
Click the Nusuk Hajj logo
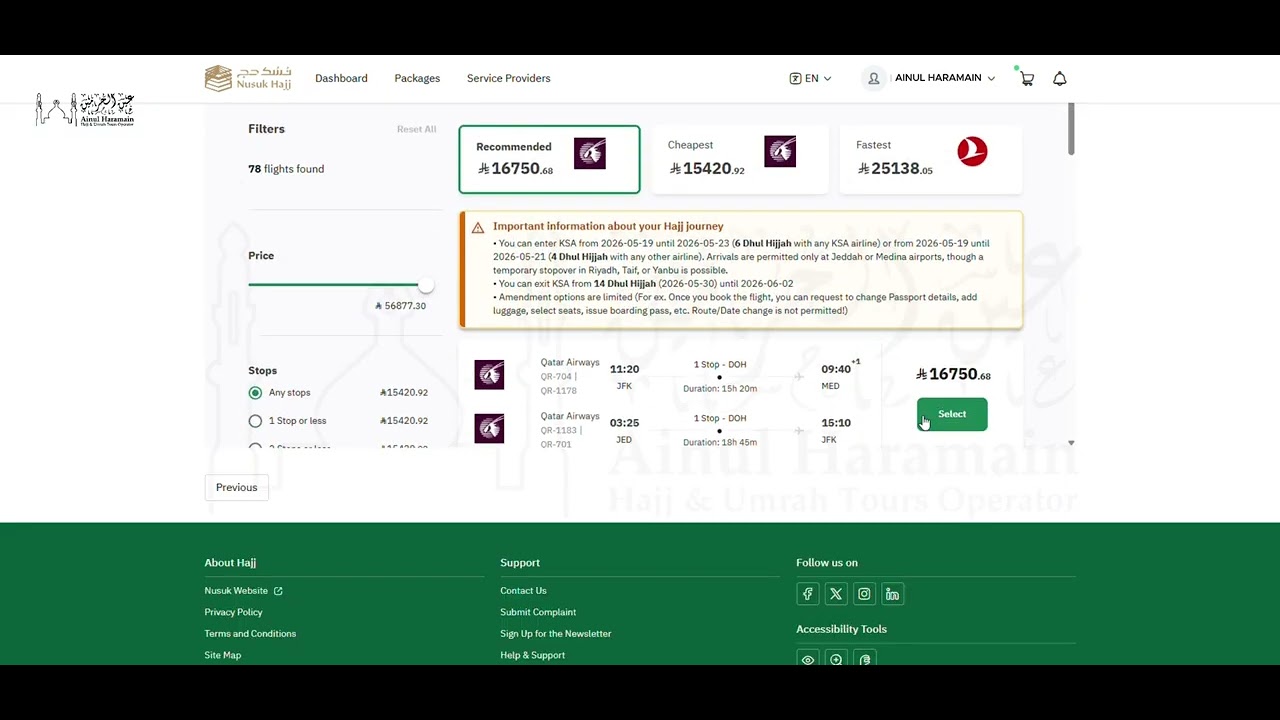coord(248,78)
